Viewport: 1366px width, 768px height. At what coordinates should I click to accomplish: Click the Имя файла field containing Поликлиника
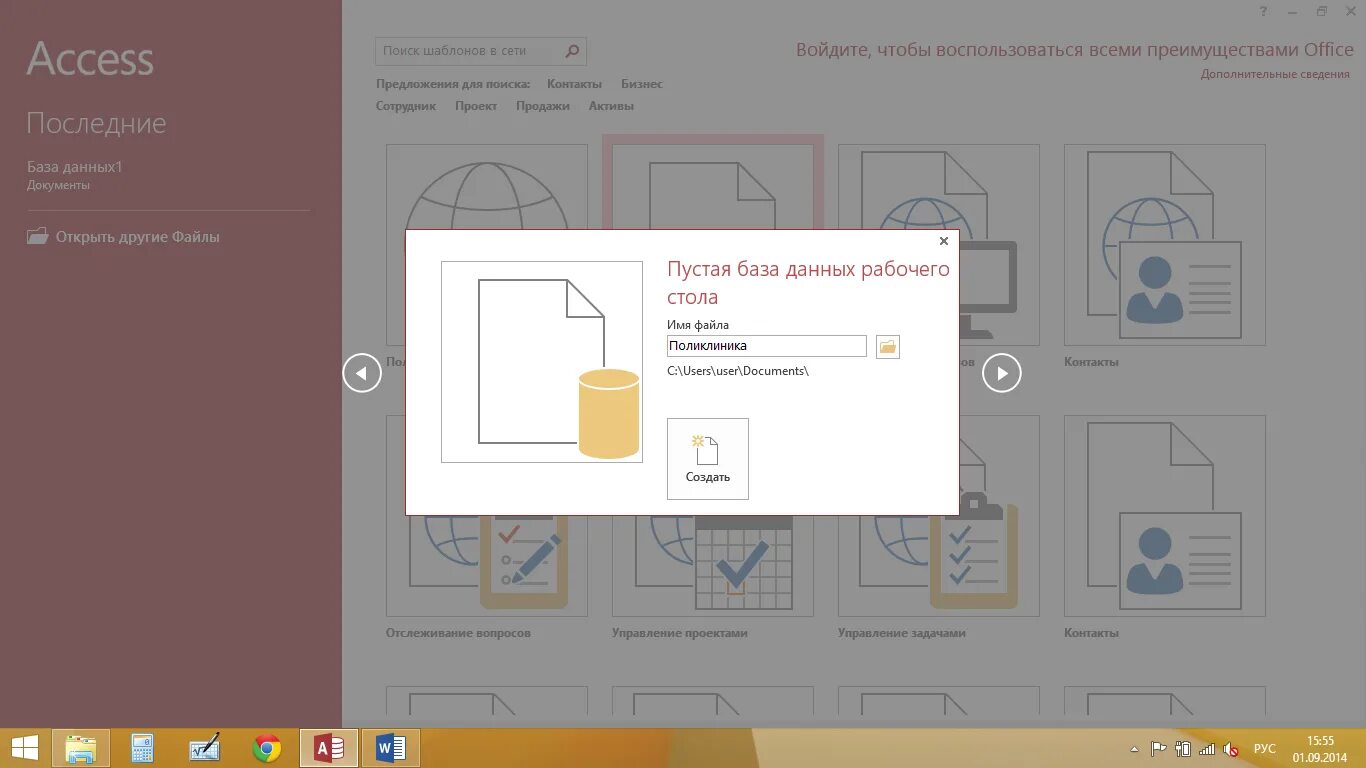tap(767, 346)
